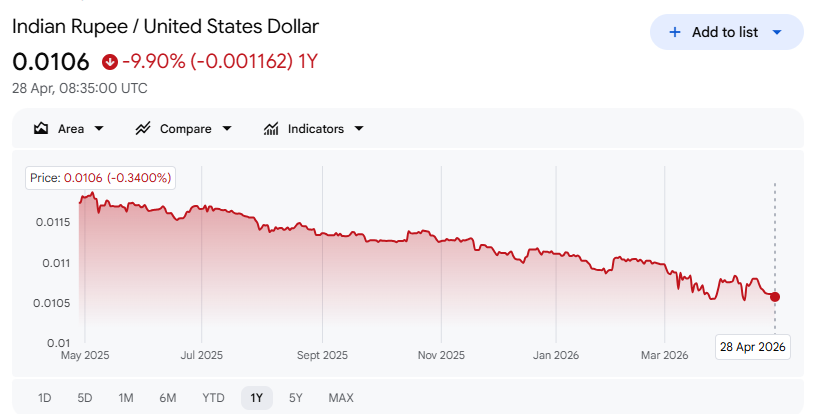819x414 pixels.
Task: Click the 28 Apr 2026 date label
Action: tap(754, 347)
